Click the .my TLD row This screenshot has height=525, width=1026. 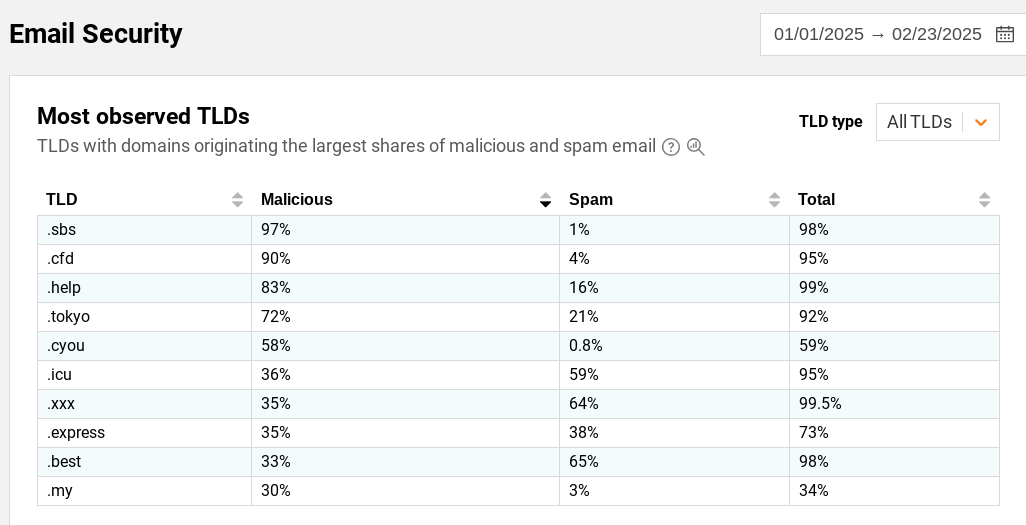point(518,491)
